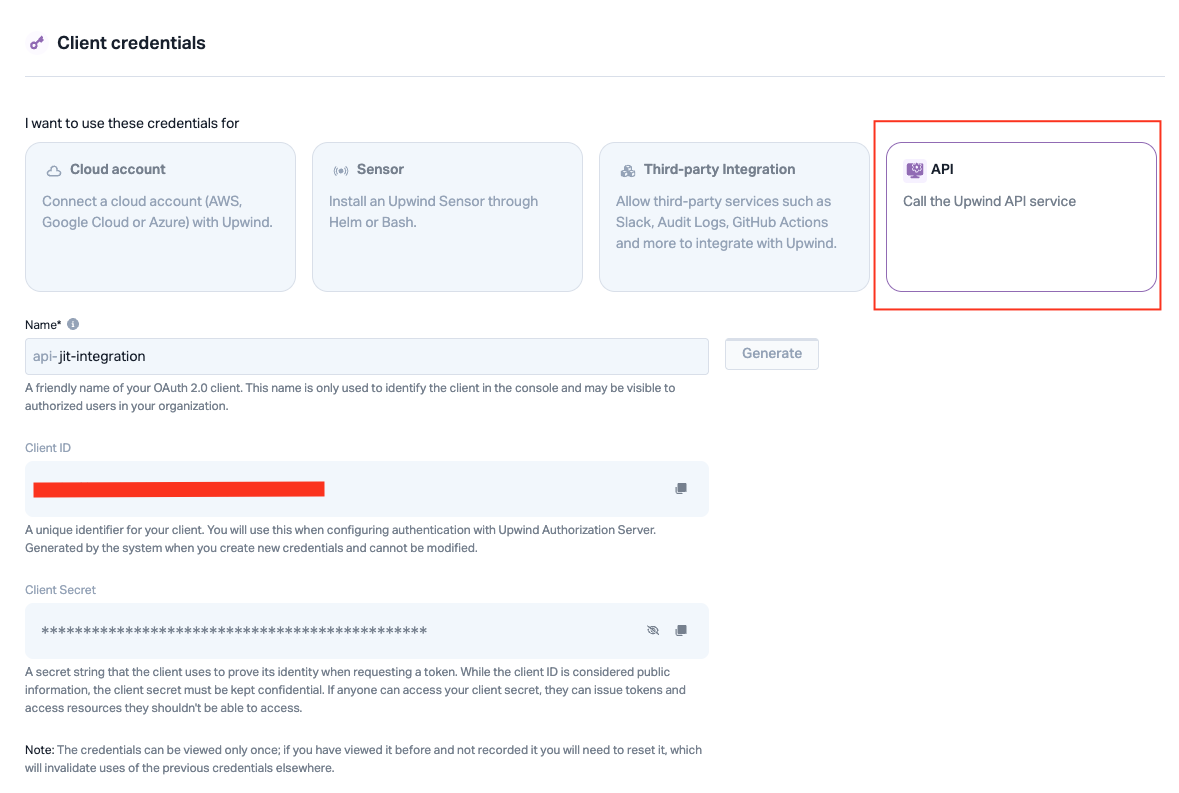
Task: Click the 'Note:' credentials warning text
Action: pyautogui.click(x=363, y=758)
